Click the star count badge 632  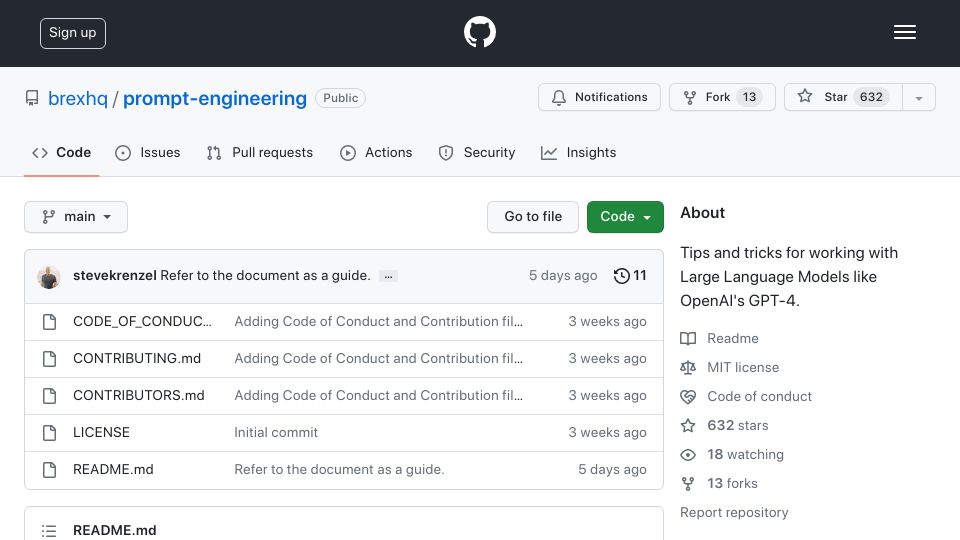point(871,97)
